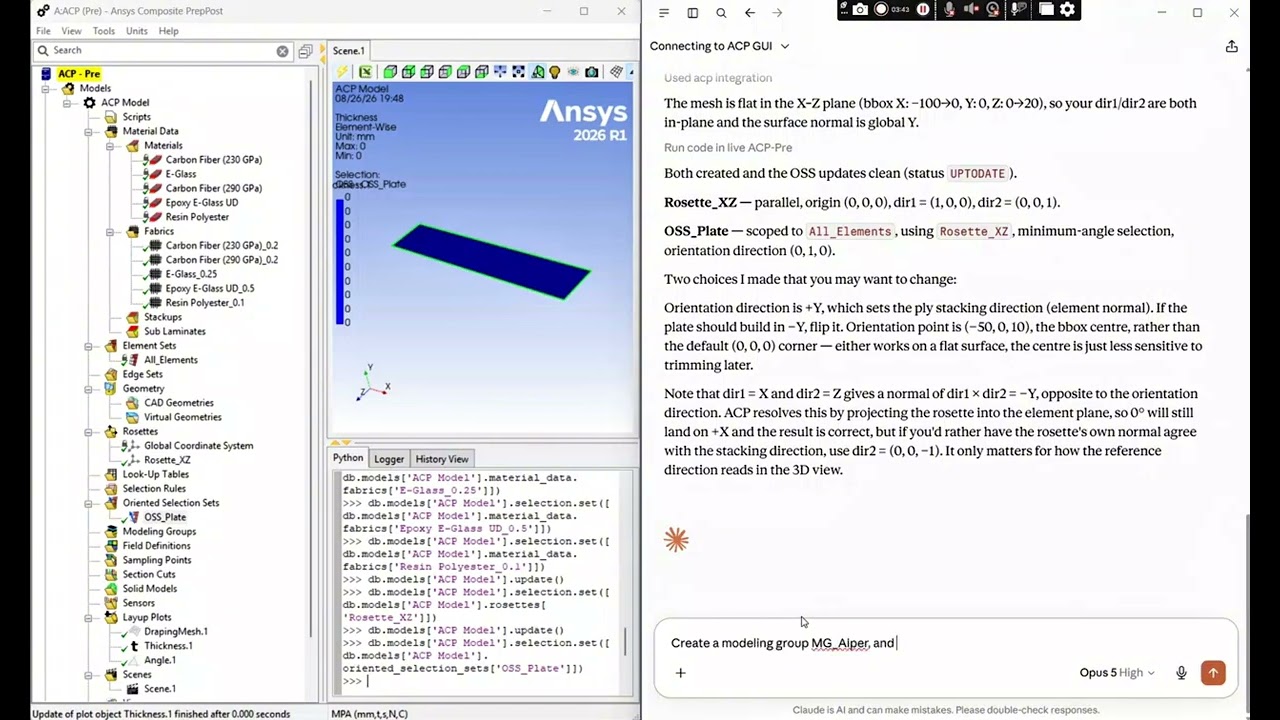Toggle the Angle.1 layup plot checkbox
The image size is (1280, 720).
pos(124,660)
